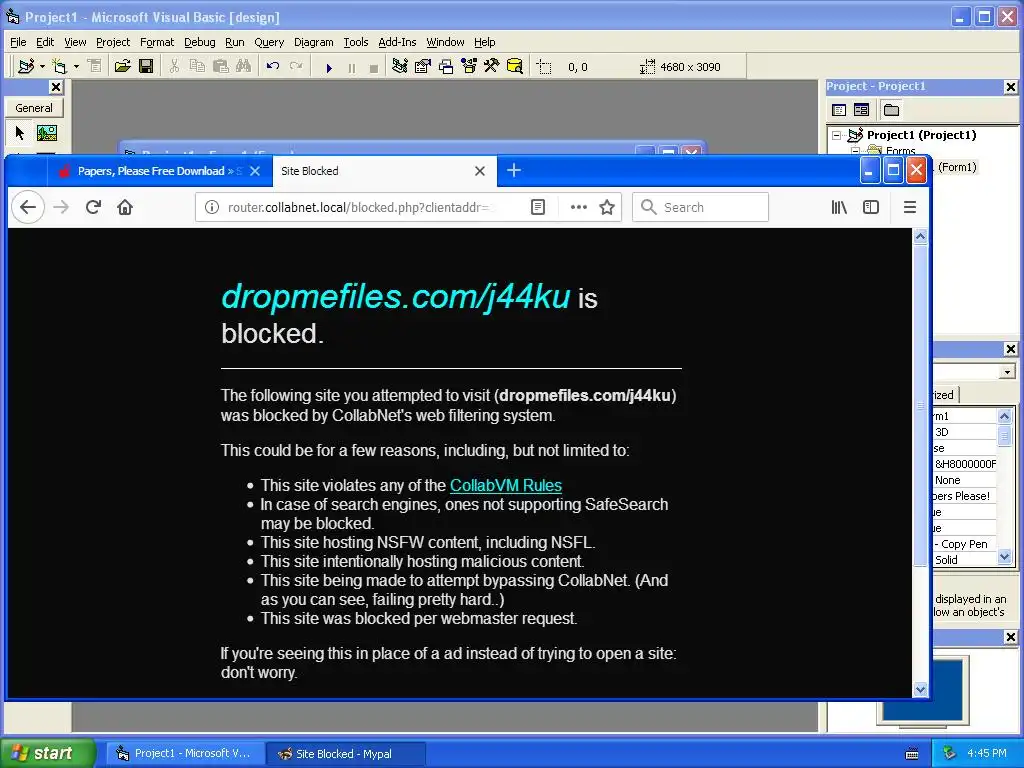Image resolution: width=1024 pixels, height=768 pixels.
Task: Start the project with the Run button
Action: [x=329, y=67]
